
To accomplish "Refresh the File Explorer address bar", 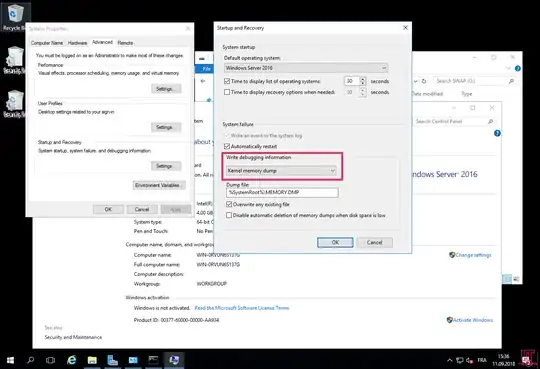I will tap(424, 81).
